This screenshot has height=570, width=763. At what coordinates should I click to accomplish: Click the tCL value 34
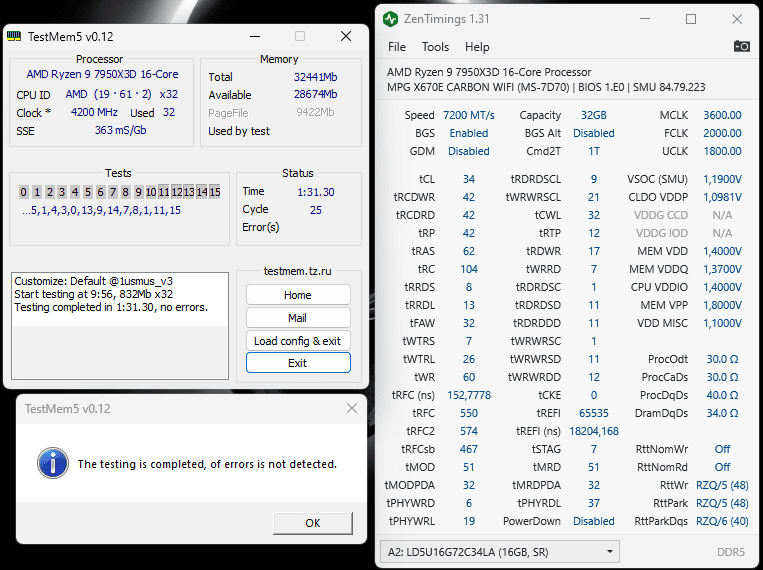[469, 179]
